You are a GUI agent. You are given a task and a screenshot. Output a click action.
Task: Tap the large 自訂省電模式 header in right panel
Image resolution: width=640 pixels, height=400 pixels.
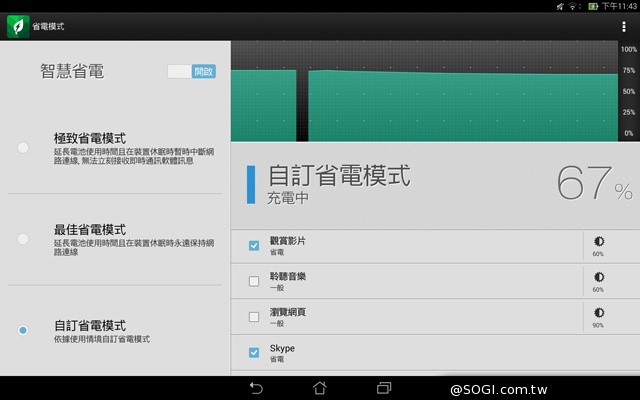coord(339,176)
